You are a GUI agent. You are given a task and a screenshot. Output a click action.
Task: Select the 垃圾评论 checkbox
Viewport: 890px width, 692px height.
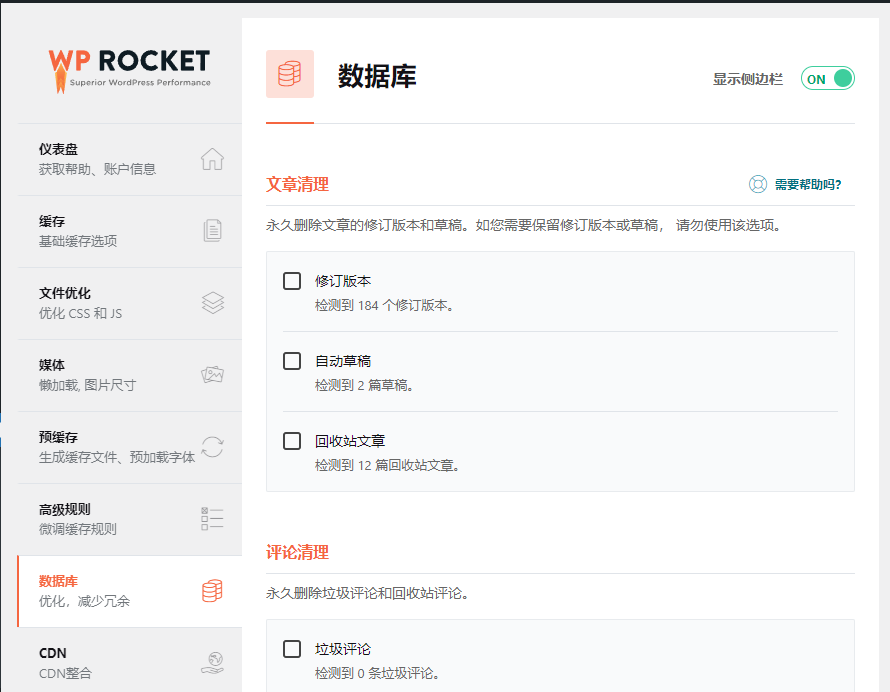(x=292, y=649)
